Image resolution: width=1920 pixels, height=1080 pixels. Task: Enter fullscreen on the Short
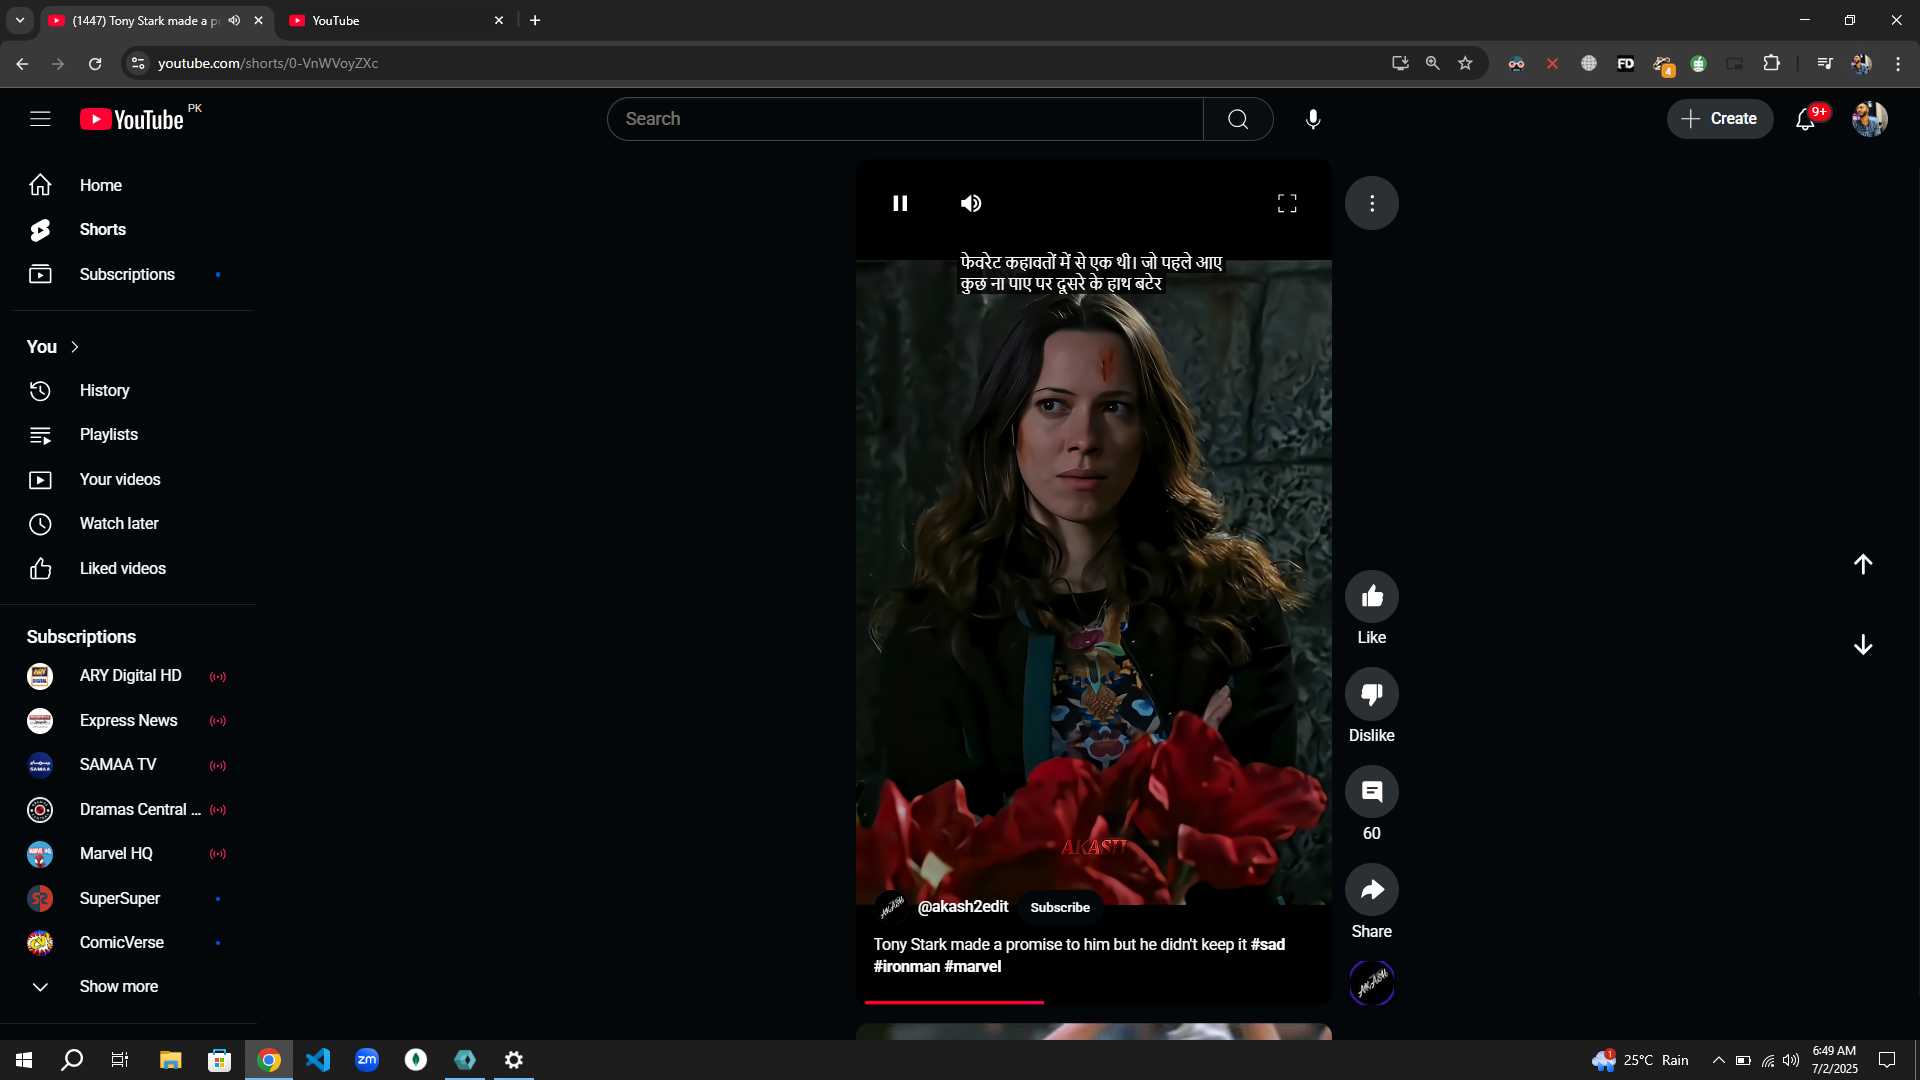click(1287, 203)
